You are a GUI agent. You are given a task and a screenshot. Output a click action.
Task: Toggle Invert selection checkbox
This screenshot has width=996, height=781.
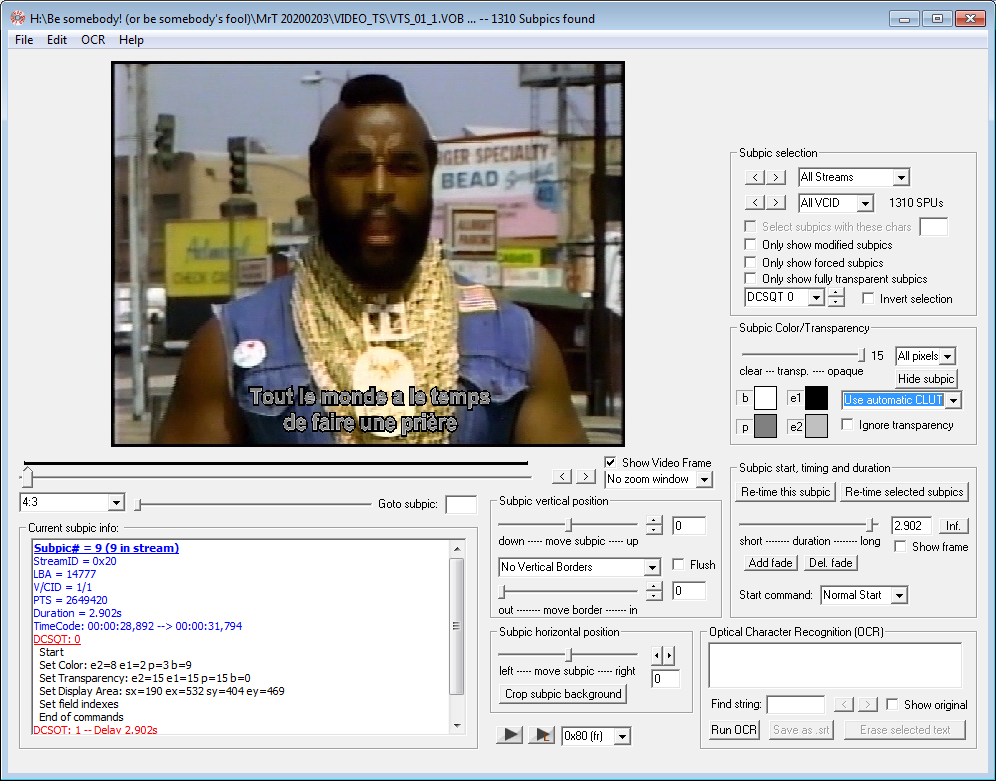pos(868,298)
